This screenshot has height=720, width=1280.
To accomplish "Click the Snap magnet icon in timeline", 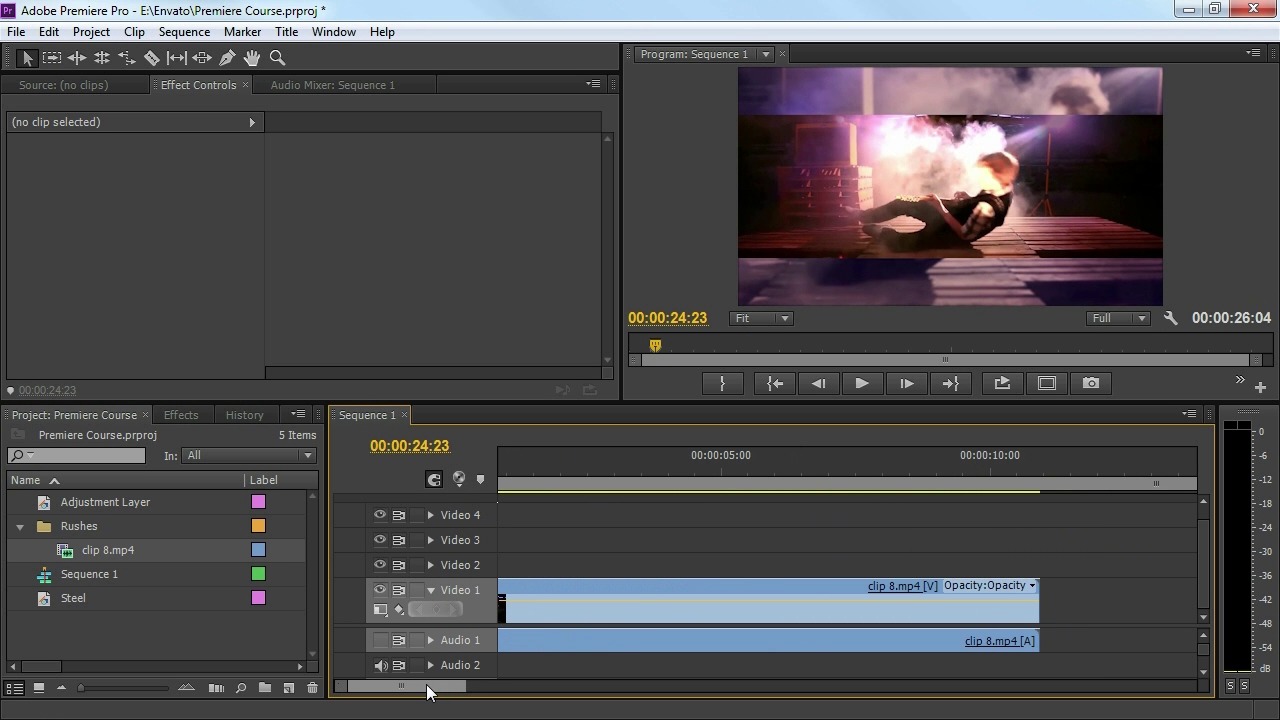I will [x=434, y=480].
